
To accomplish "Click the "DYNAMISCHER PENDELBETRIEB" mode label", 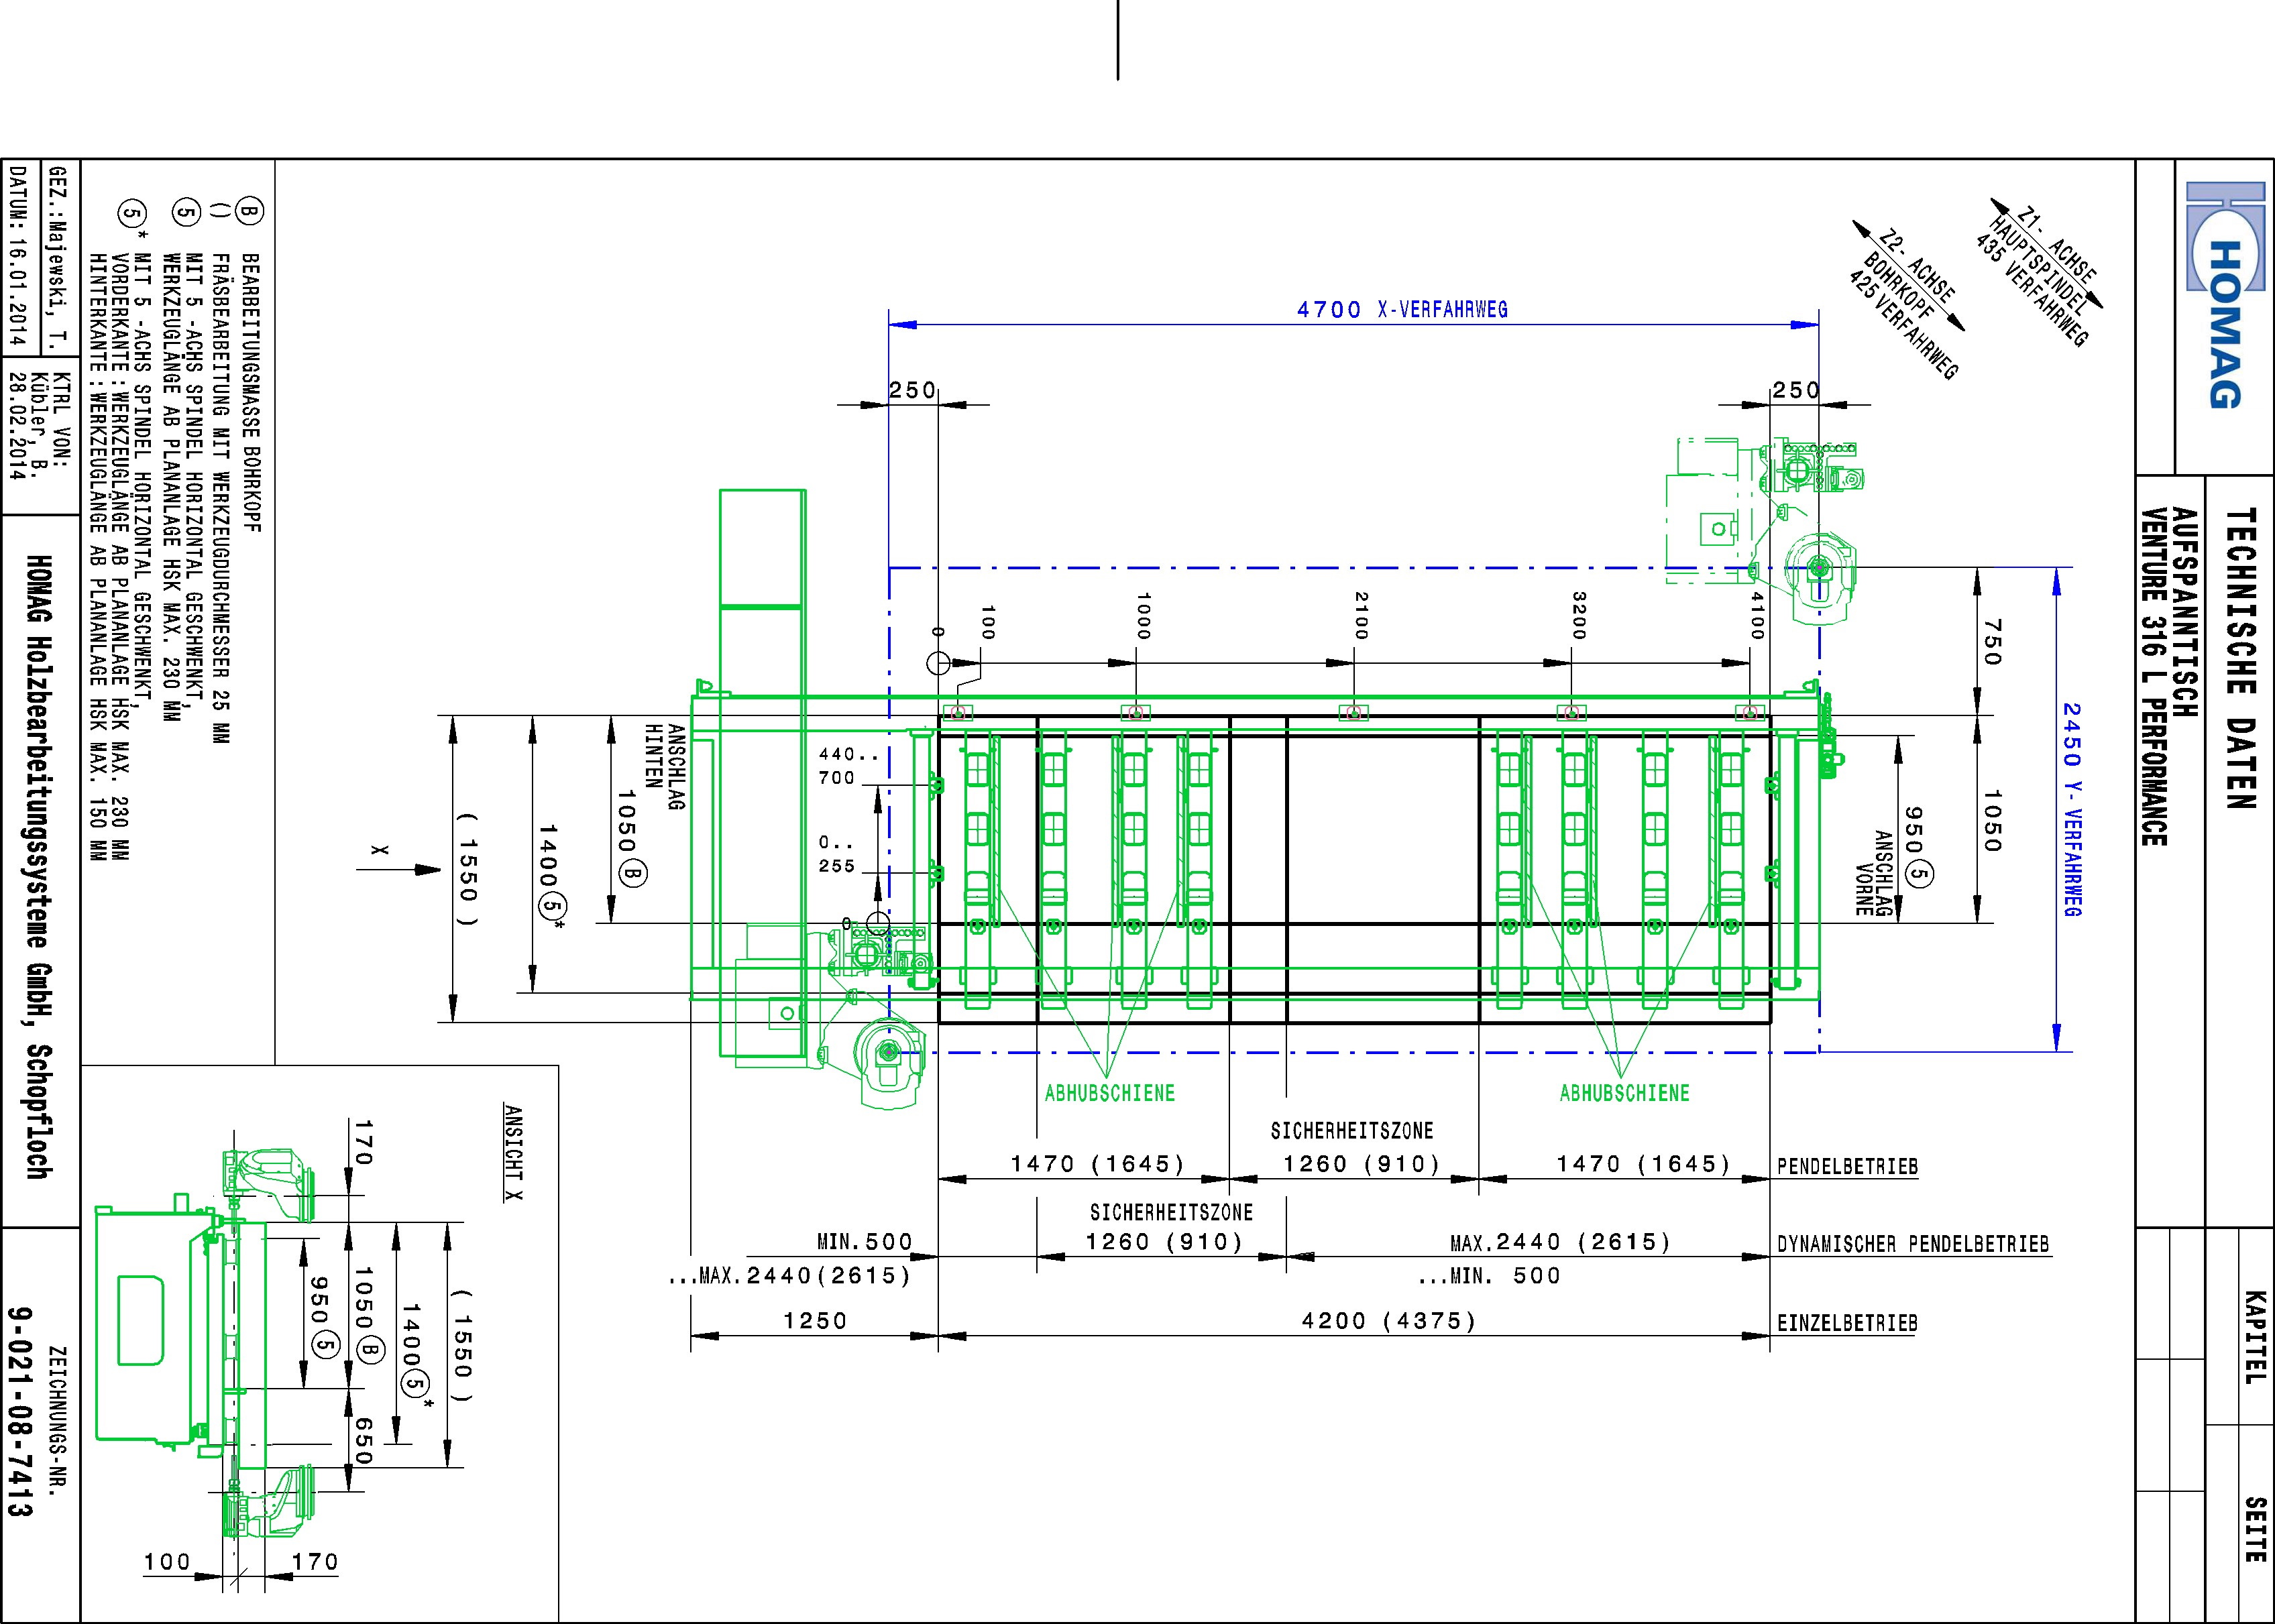I will (x=1913, y=1245).
